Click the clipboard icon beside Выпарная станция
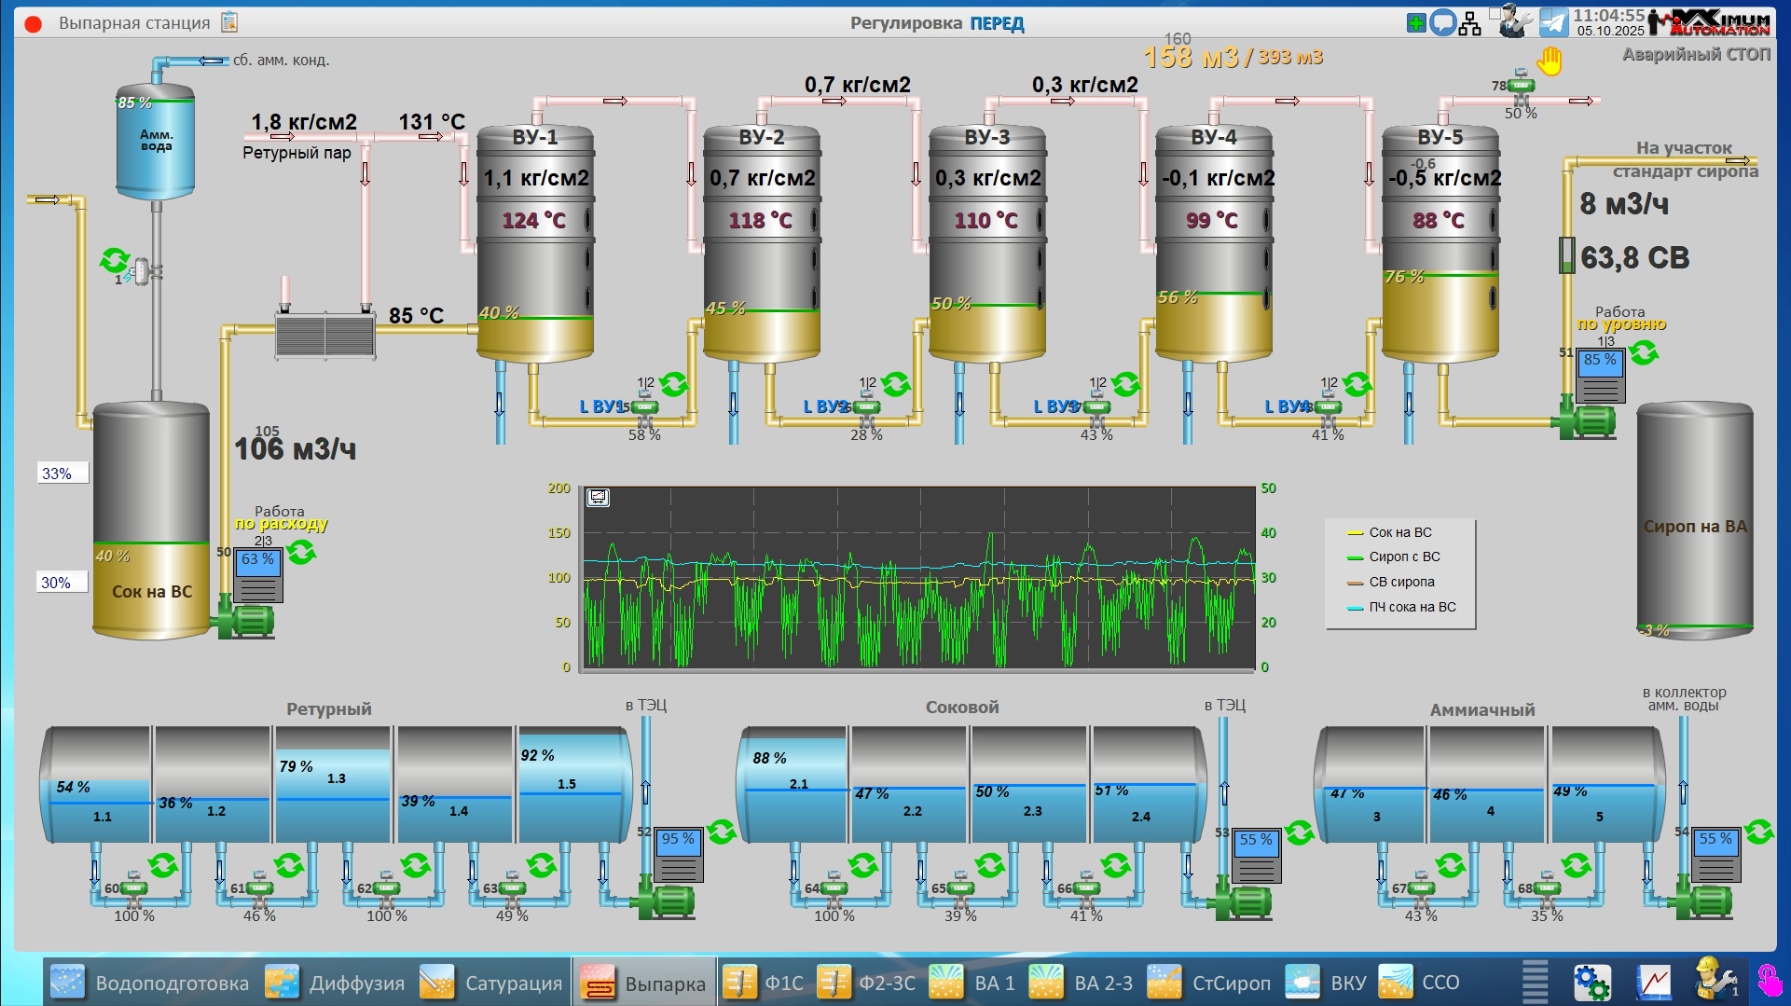The image size is (1791, 1006). pyautogui.click(x=230, y=22)
